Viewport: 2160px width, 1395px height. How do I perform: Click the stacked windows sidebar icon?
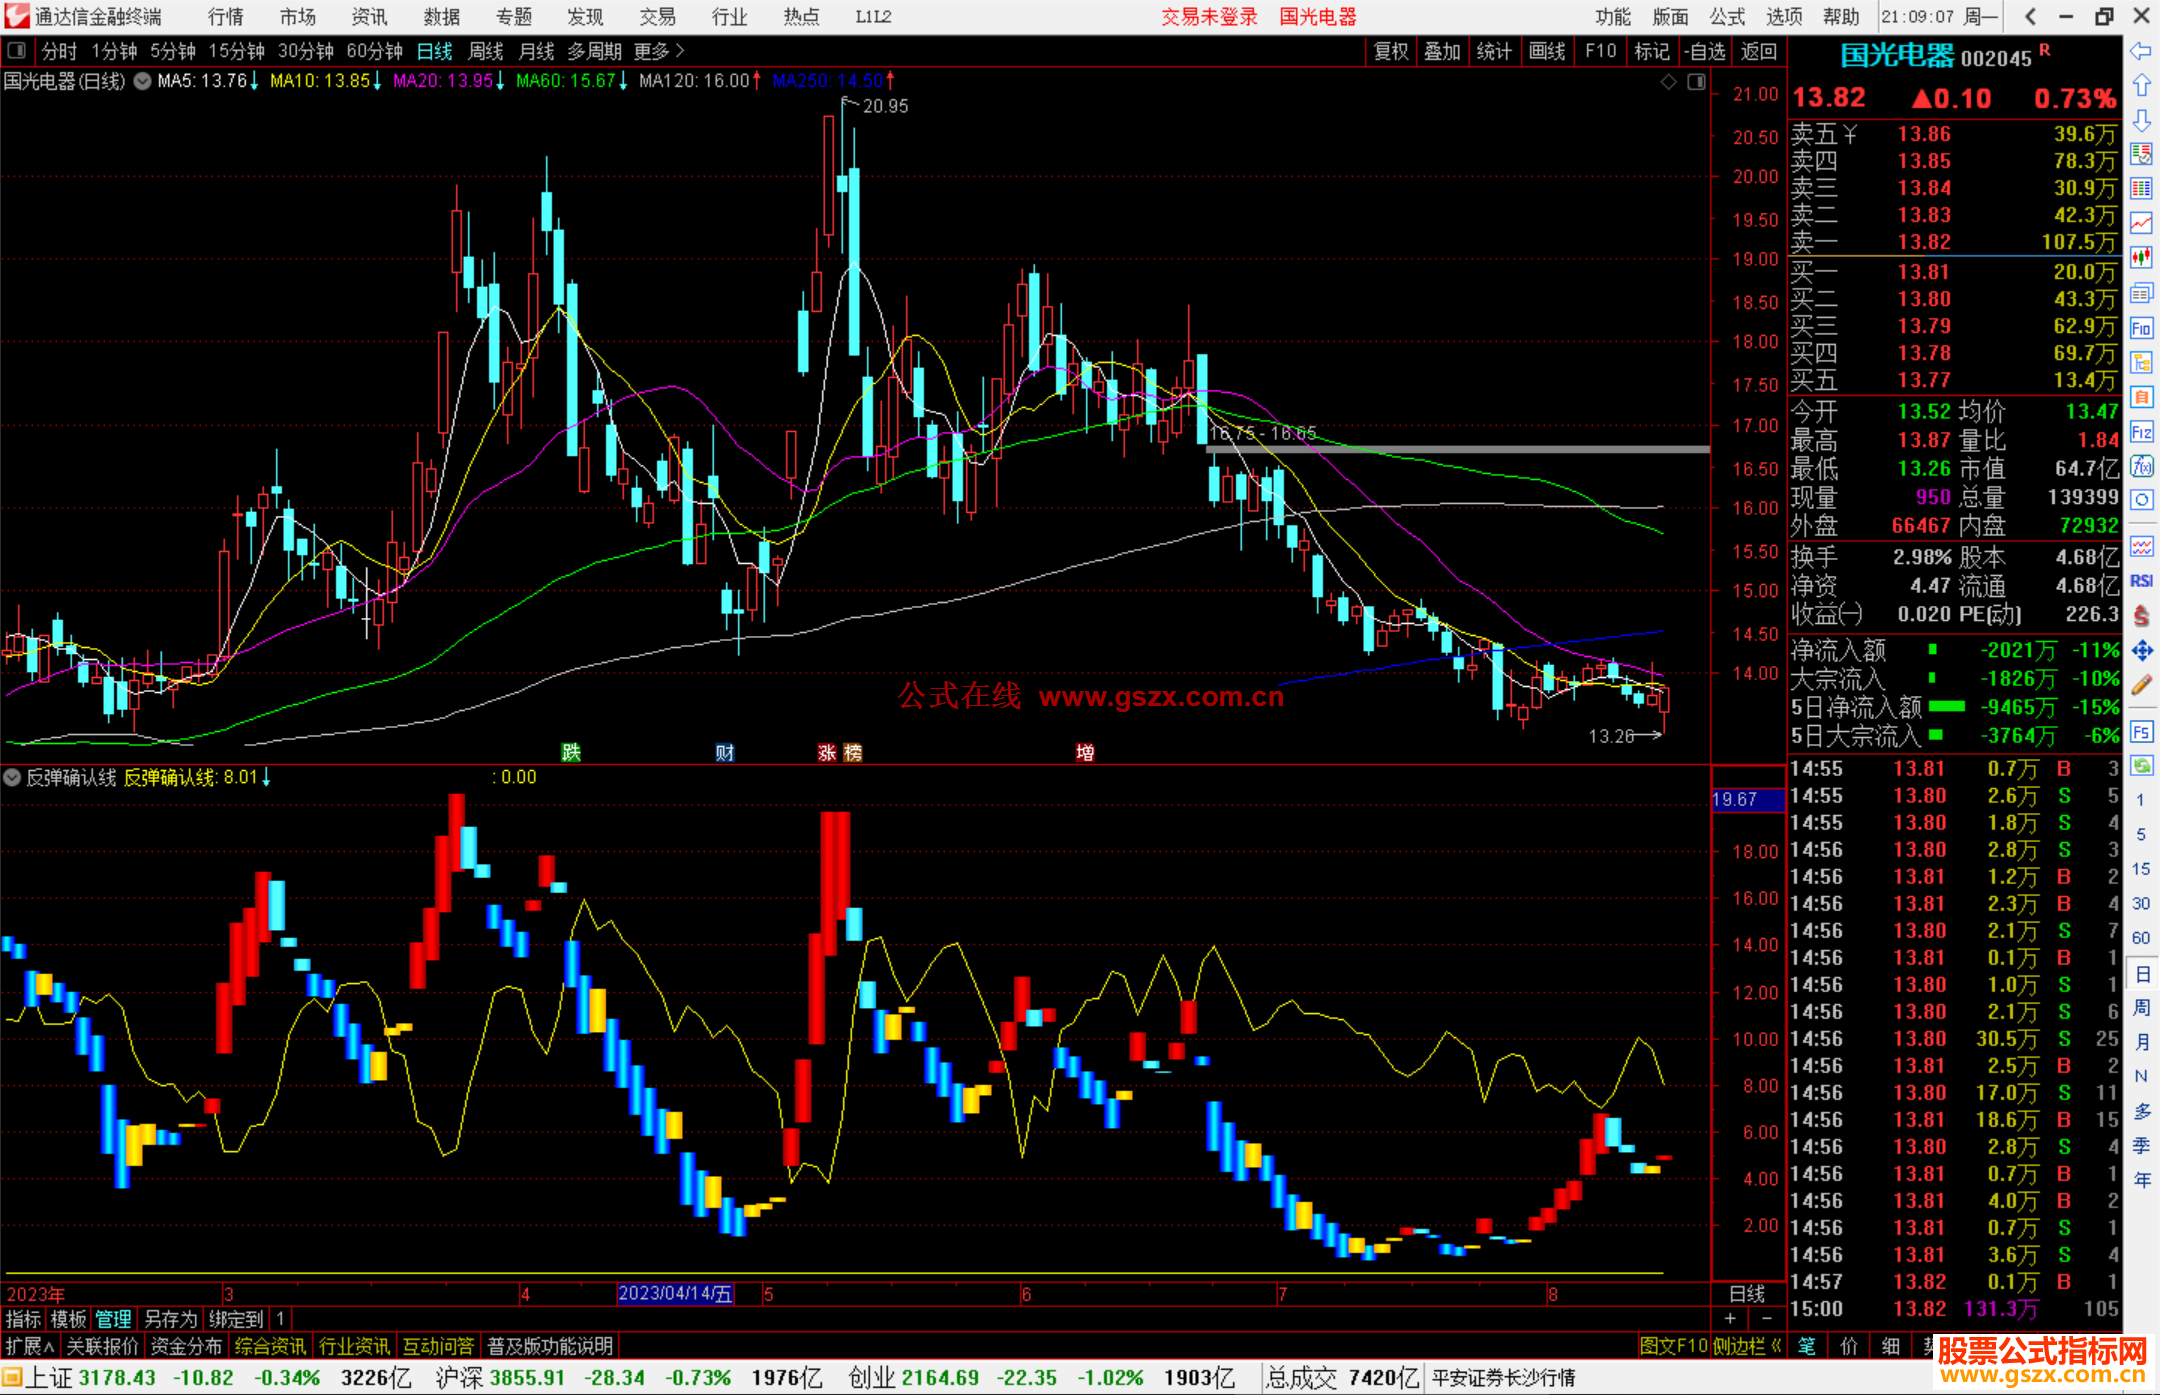(x=2141, y=293)
